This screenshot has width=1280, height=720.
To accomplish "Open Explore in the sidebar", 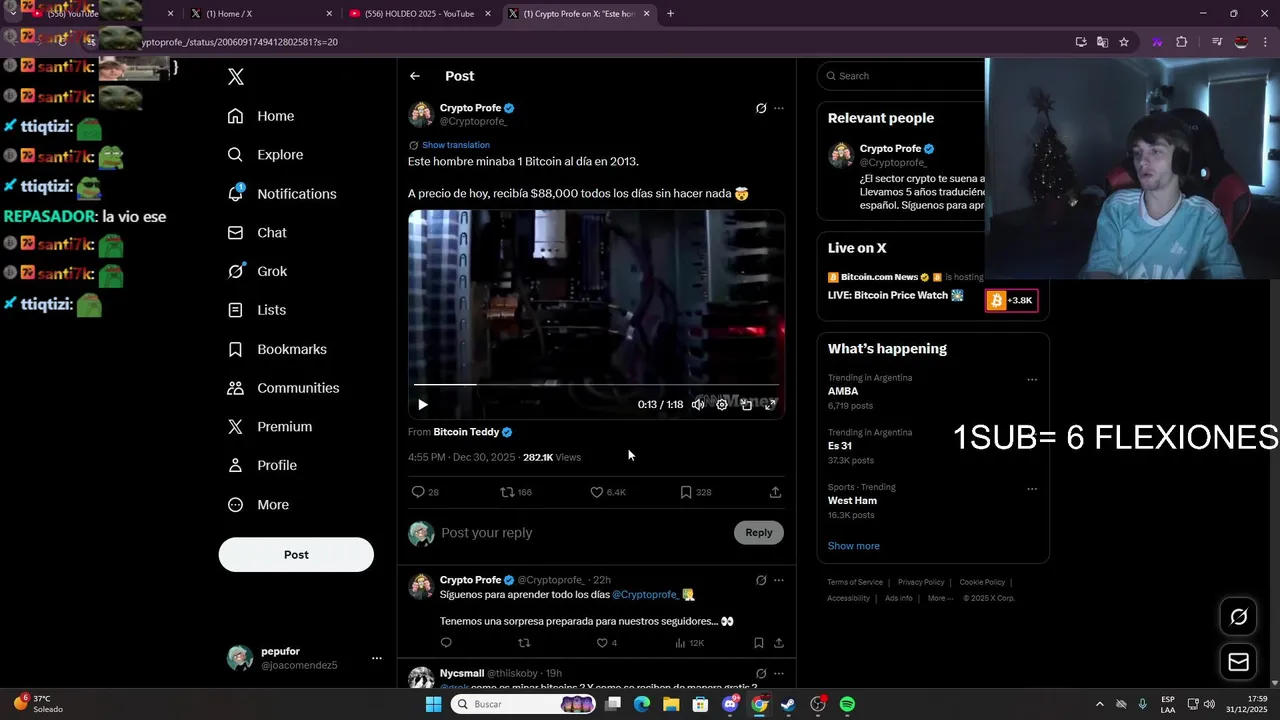I will (265, 155).
